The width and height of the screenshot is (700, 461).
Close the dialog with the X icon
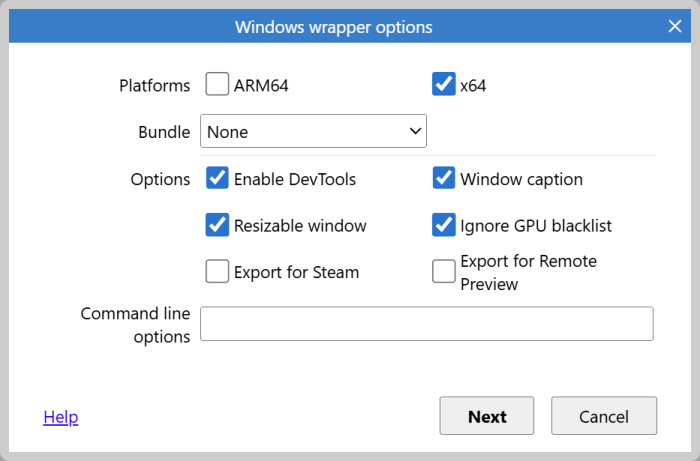pos(675,26)
